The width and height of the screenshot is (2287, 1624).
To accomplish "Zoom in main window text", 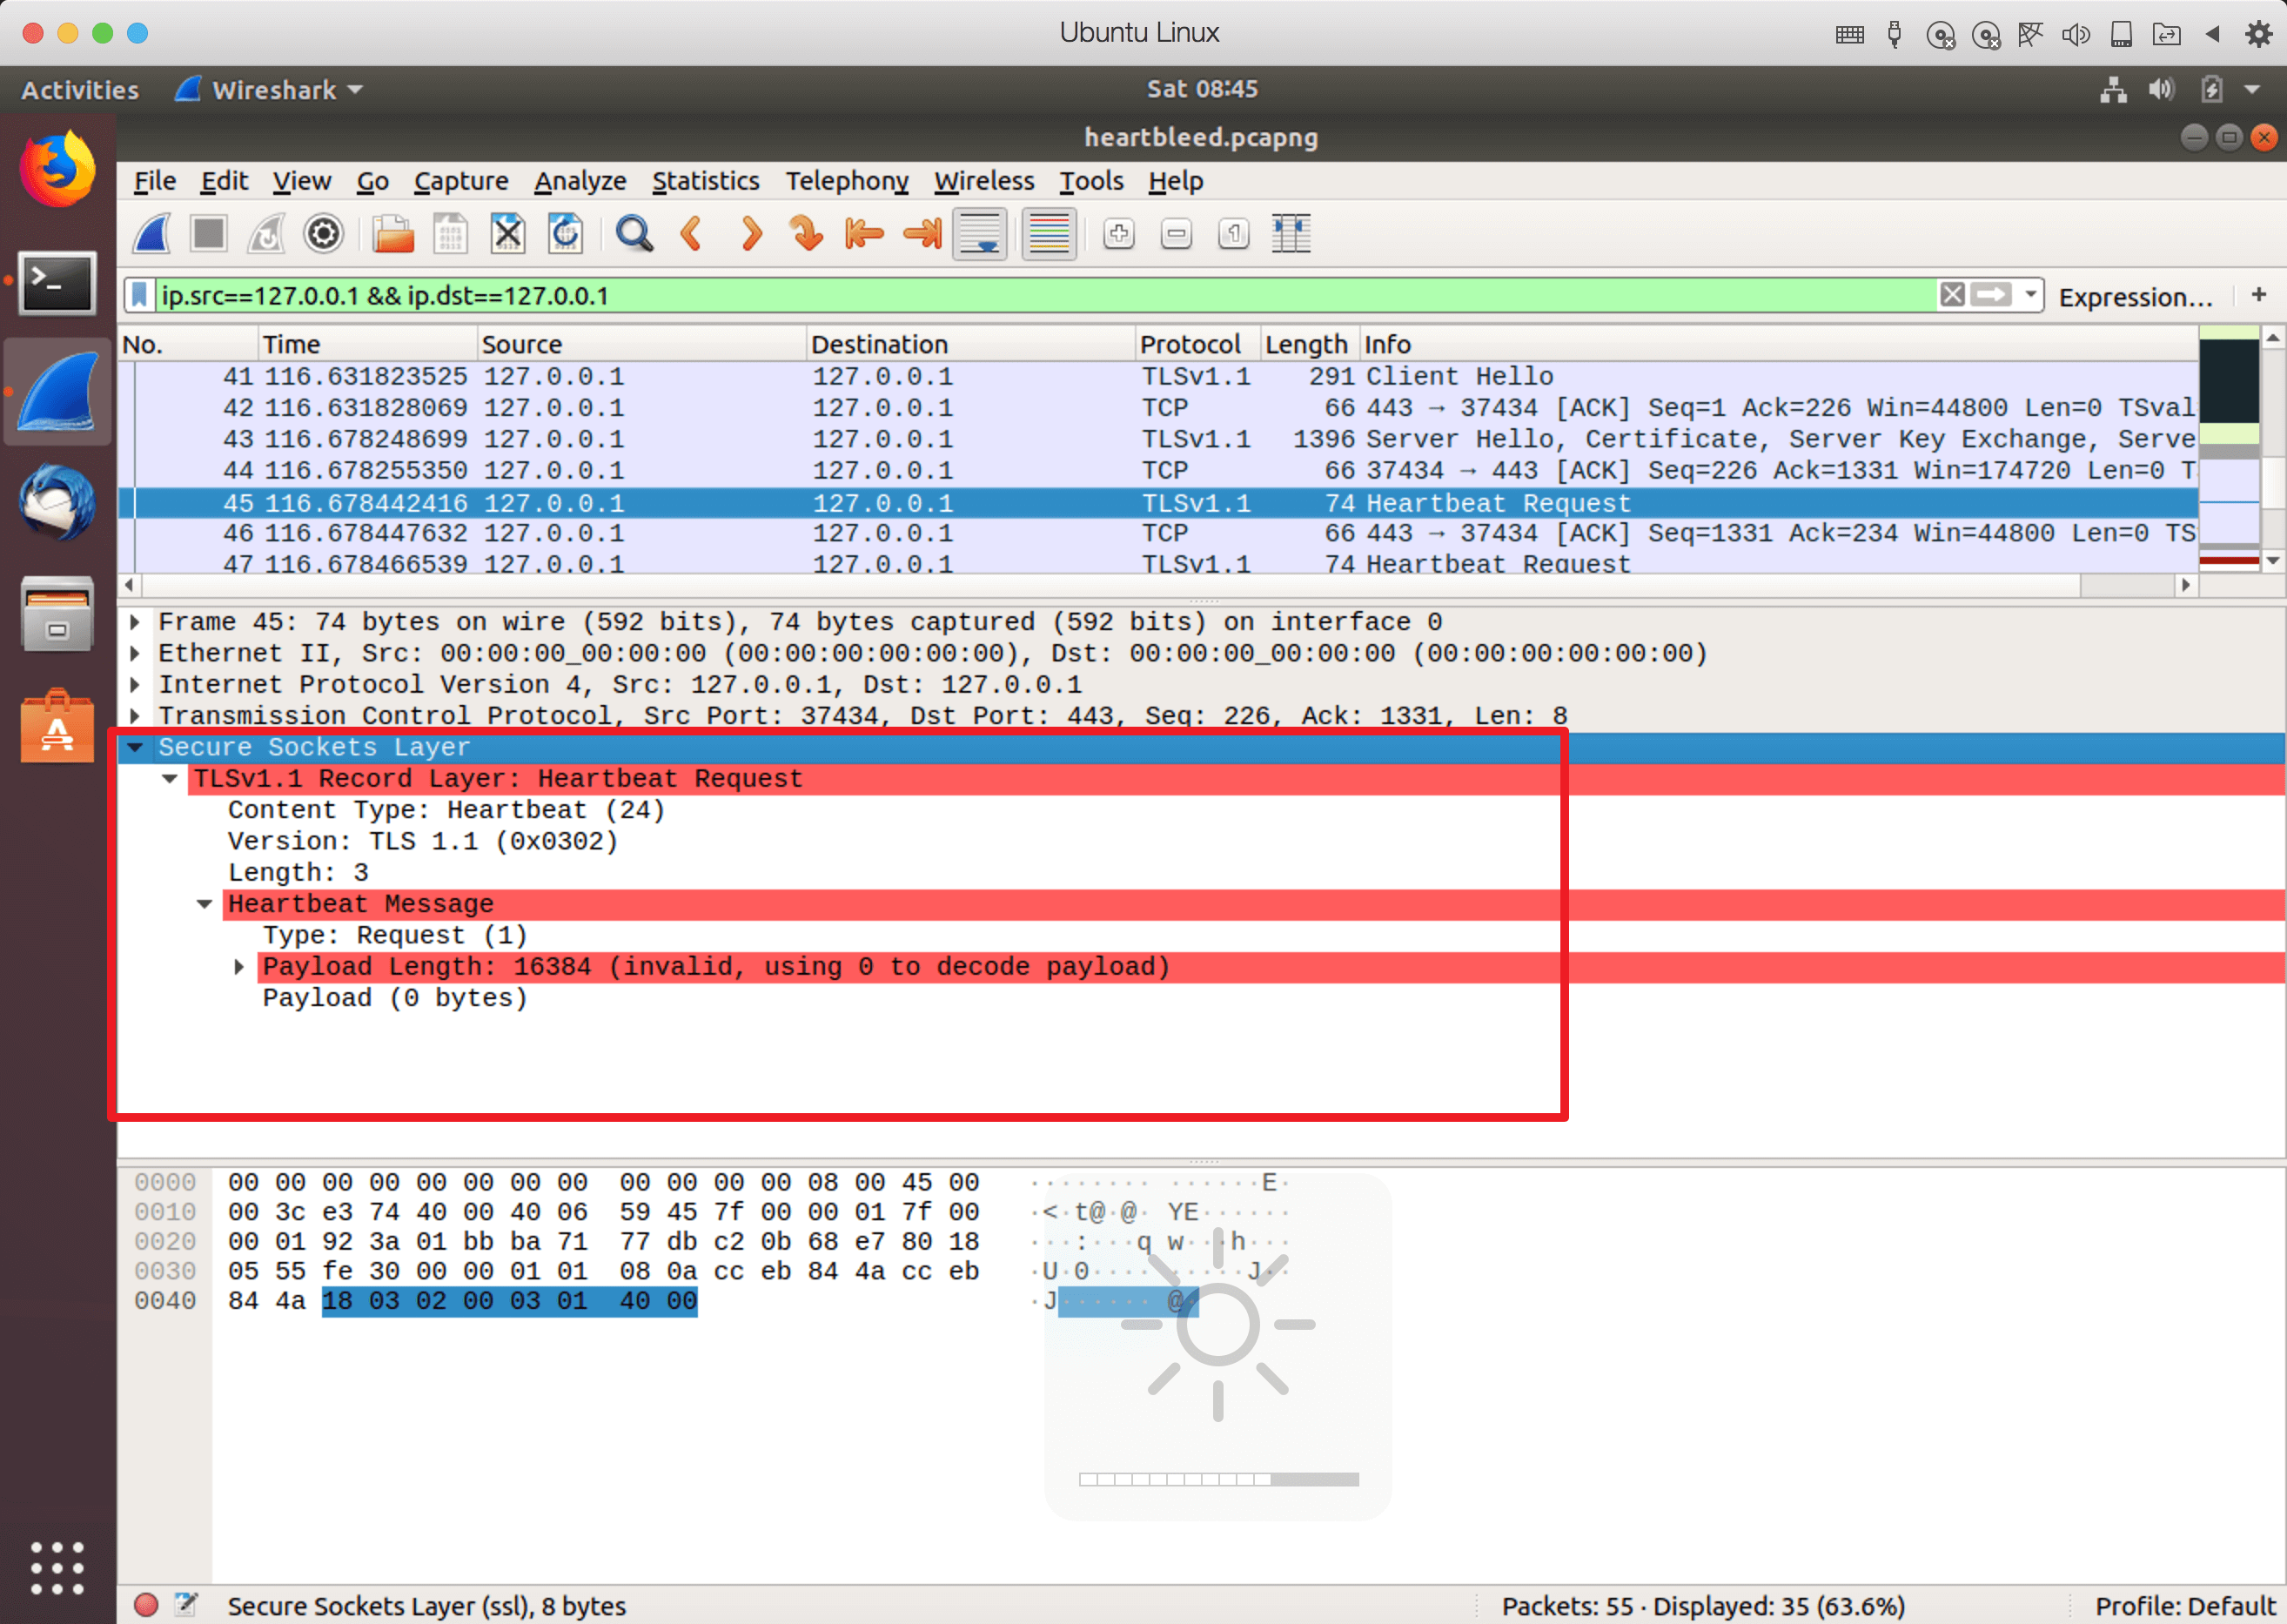I will coord(1118,235).
